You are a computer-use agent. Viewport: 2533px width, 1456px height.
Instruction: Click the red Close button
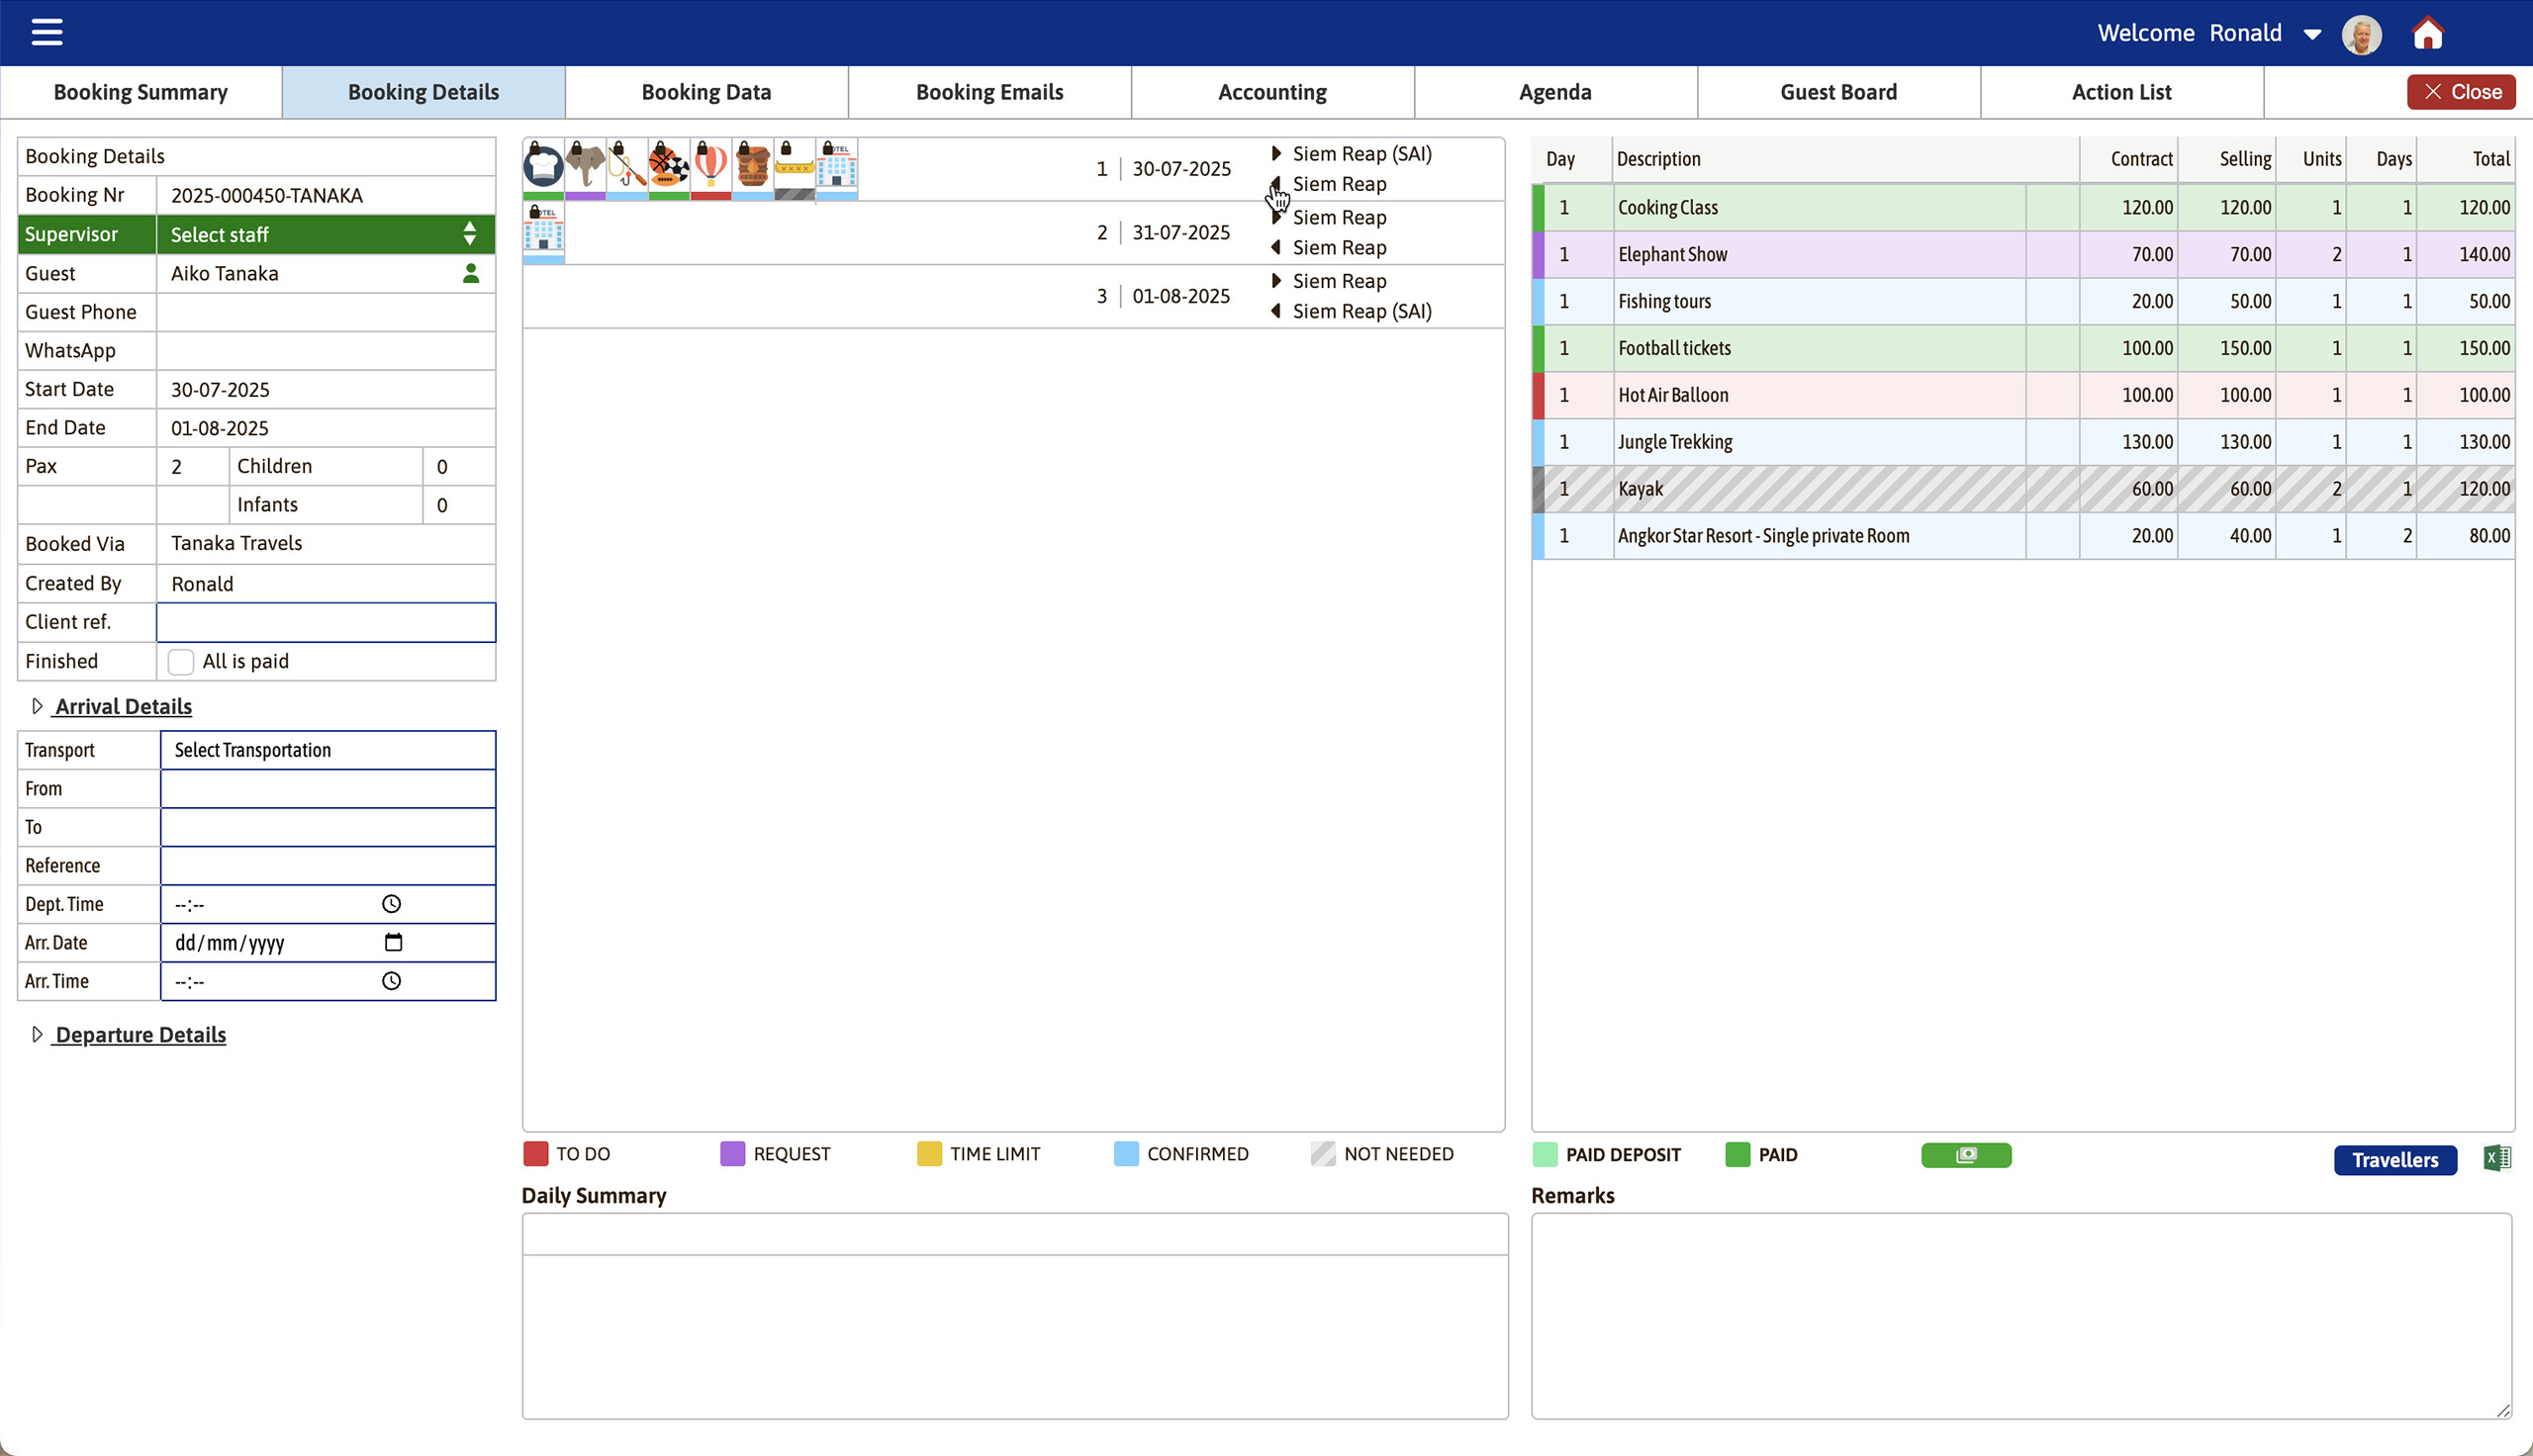(2461, 92)
